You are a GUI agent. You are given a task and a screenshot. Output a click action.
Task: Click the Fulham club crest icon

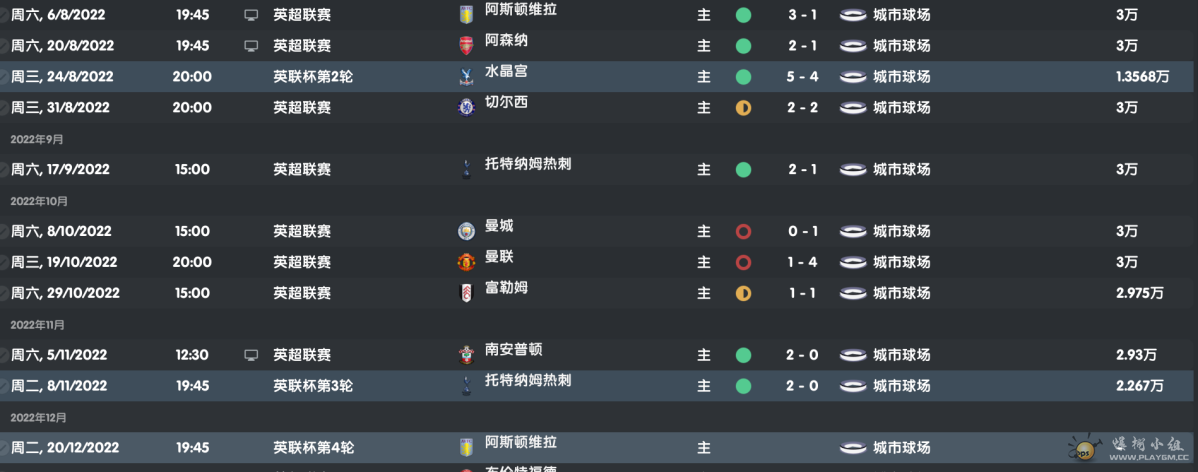(465, 293)
